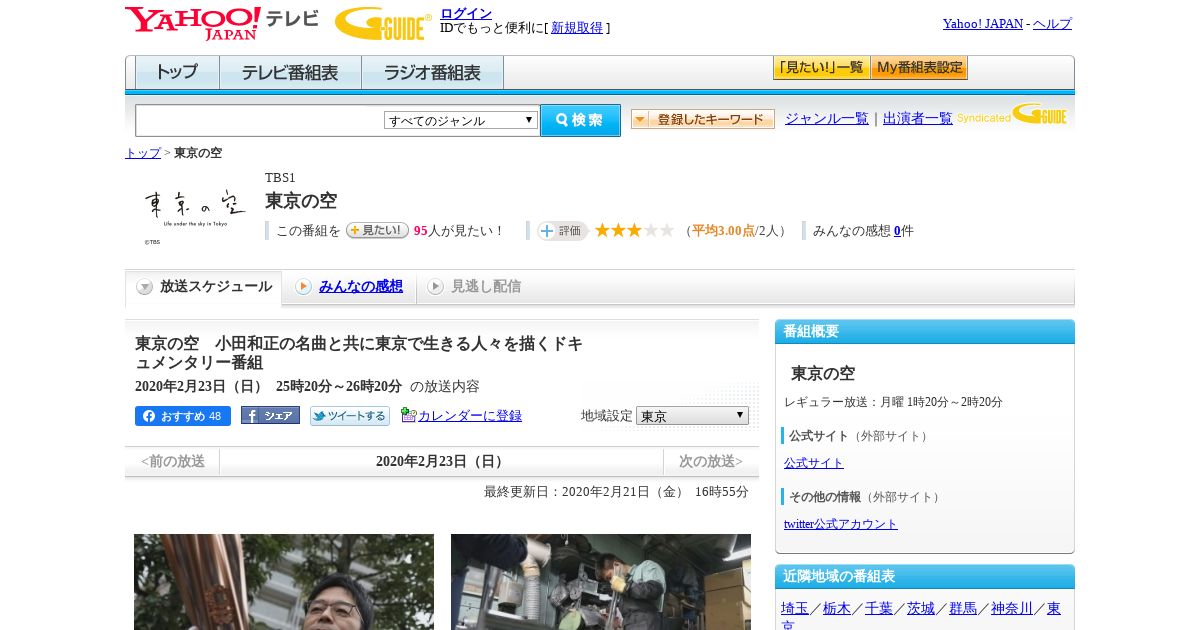Open the ヘルプ link
The height and width of the screenshot is (630, 1200).
[1052, 23]
